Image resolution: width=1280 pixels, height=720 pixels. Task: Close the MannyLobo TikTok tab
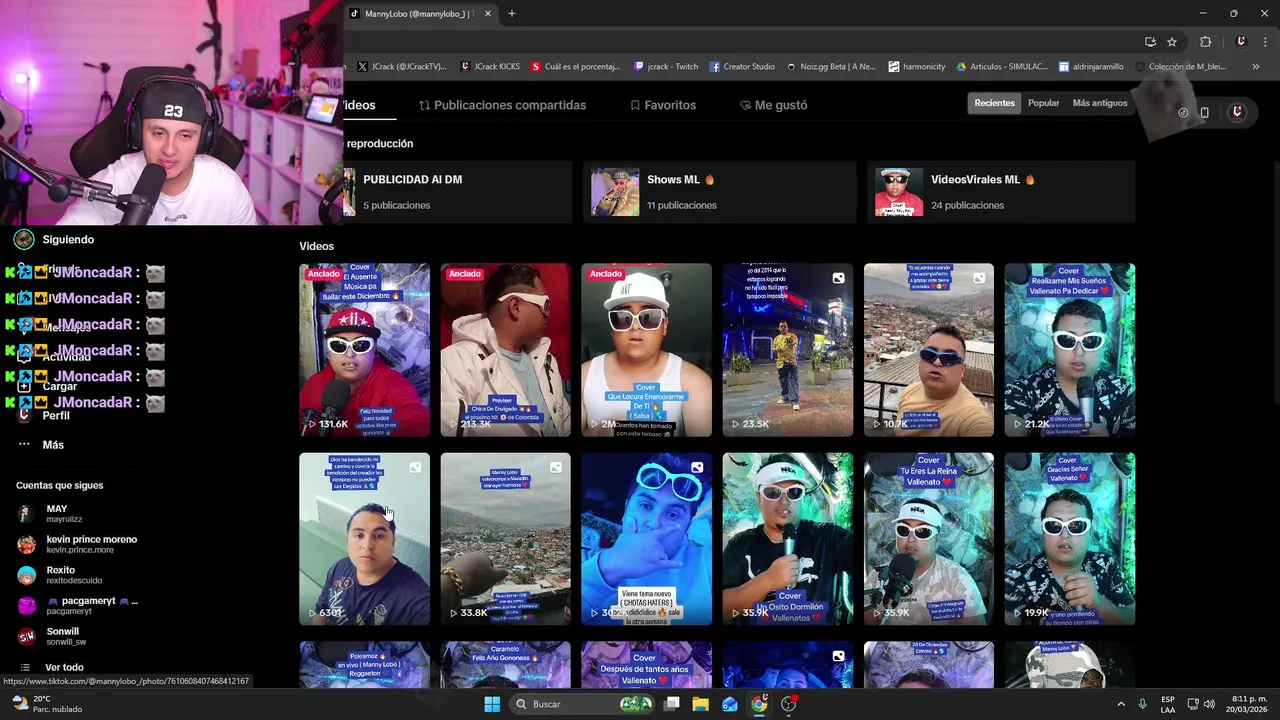point(488,14)
